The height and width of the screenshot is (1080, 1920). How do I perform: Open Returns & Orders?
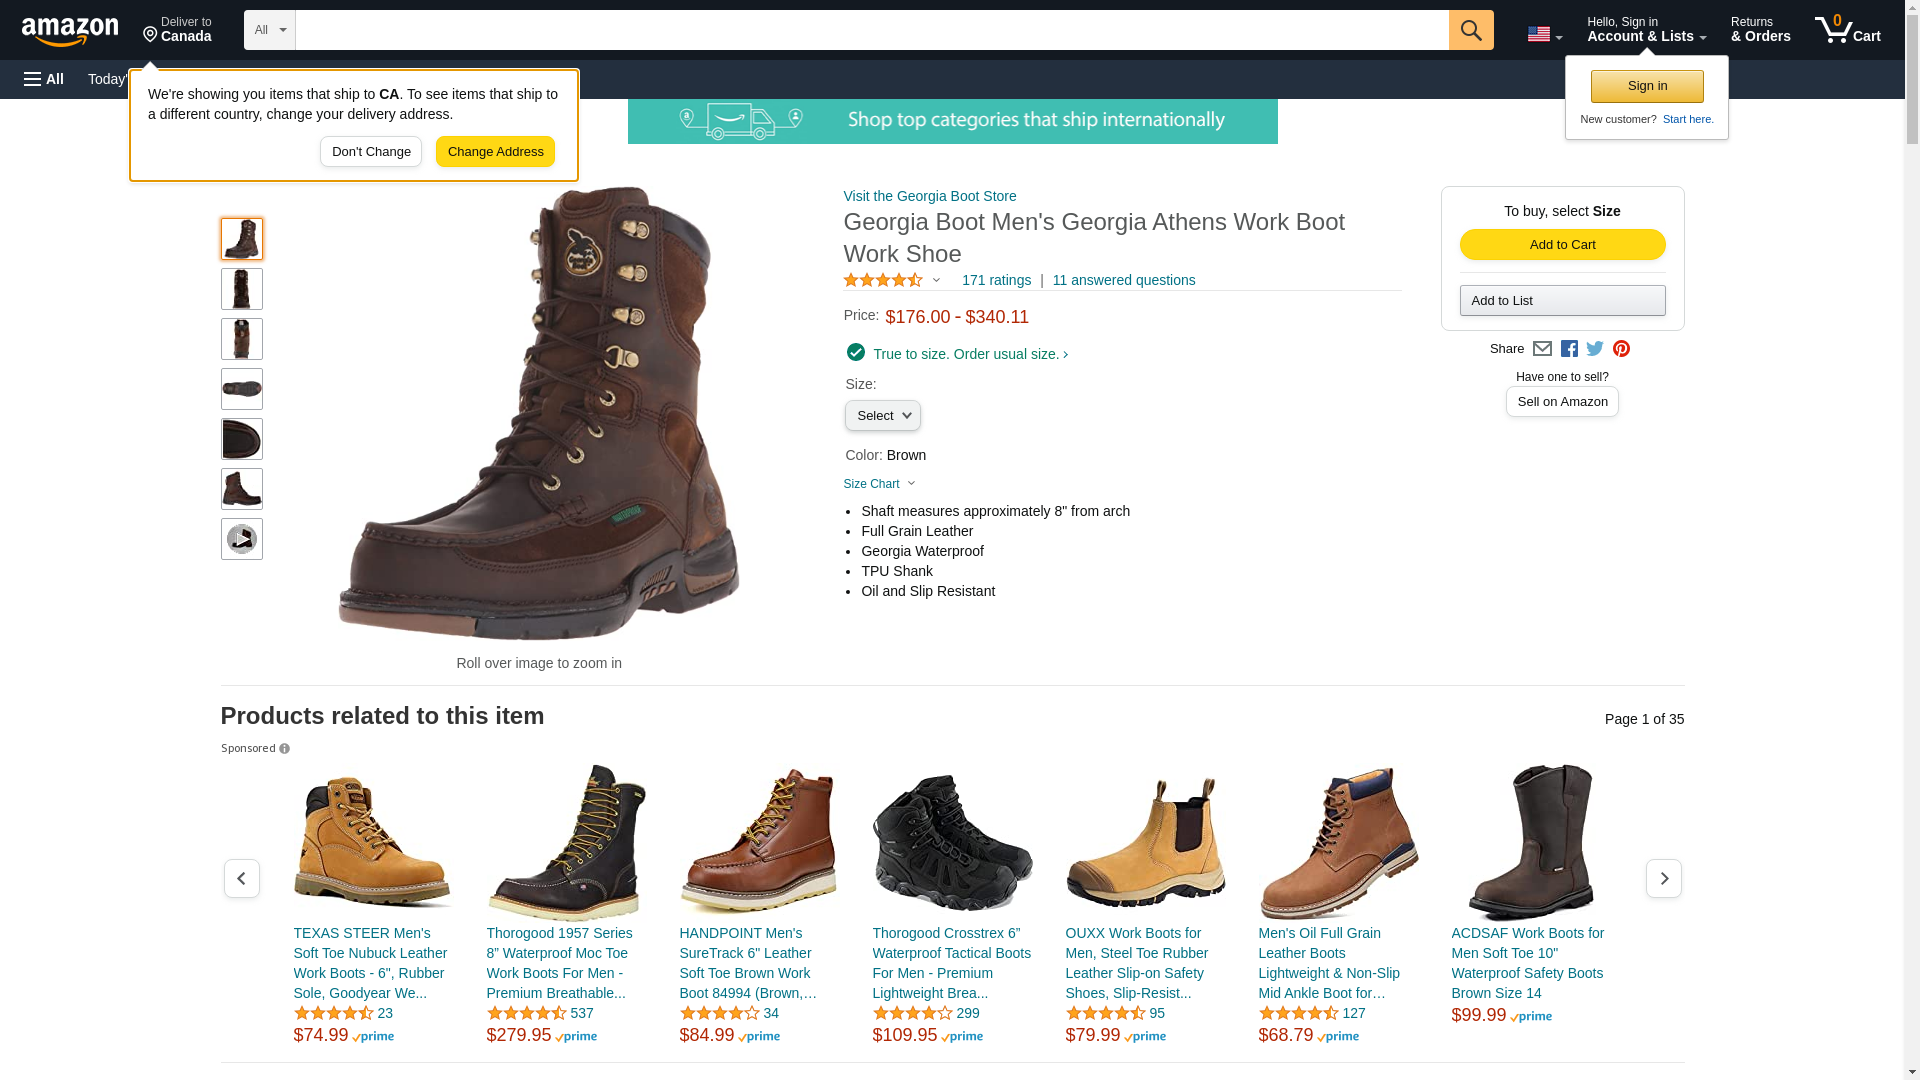click(x=1760, y=30)
